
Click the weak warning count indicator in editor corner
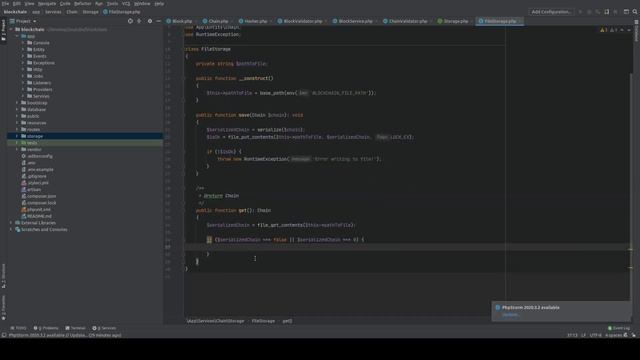click(x=613, y=30)
